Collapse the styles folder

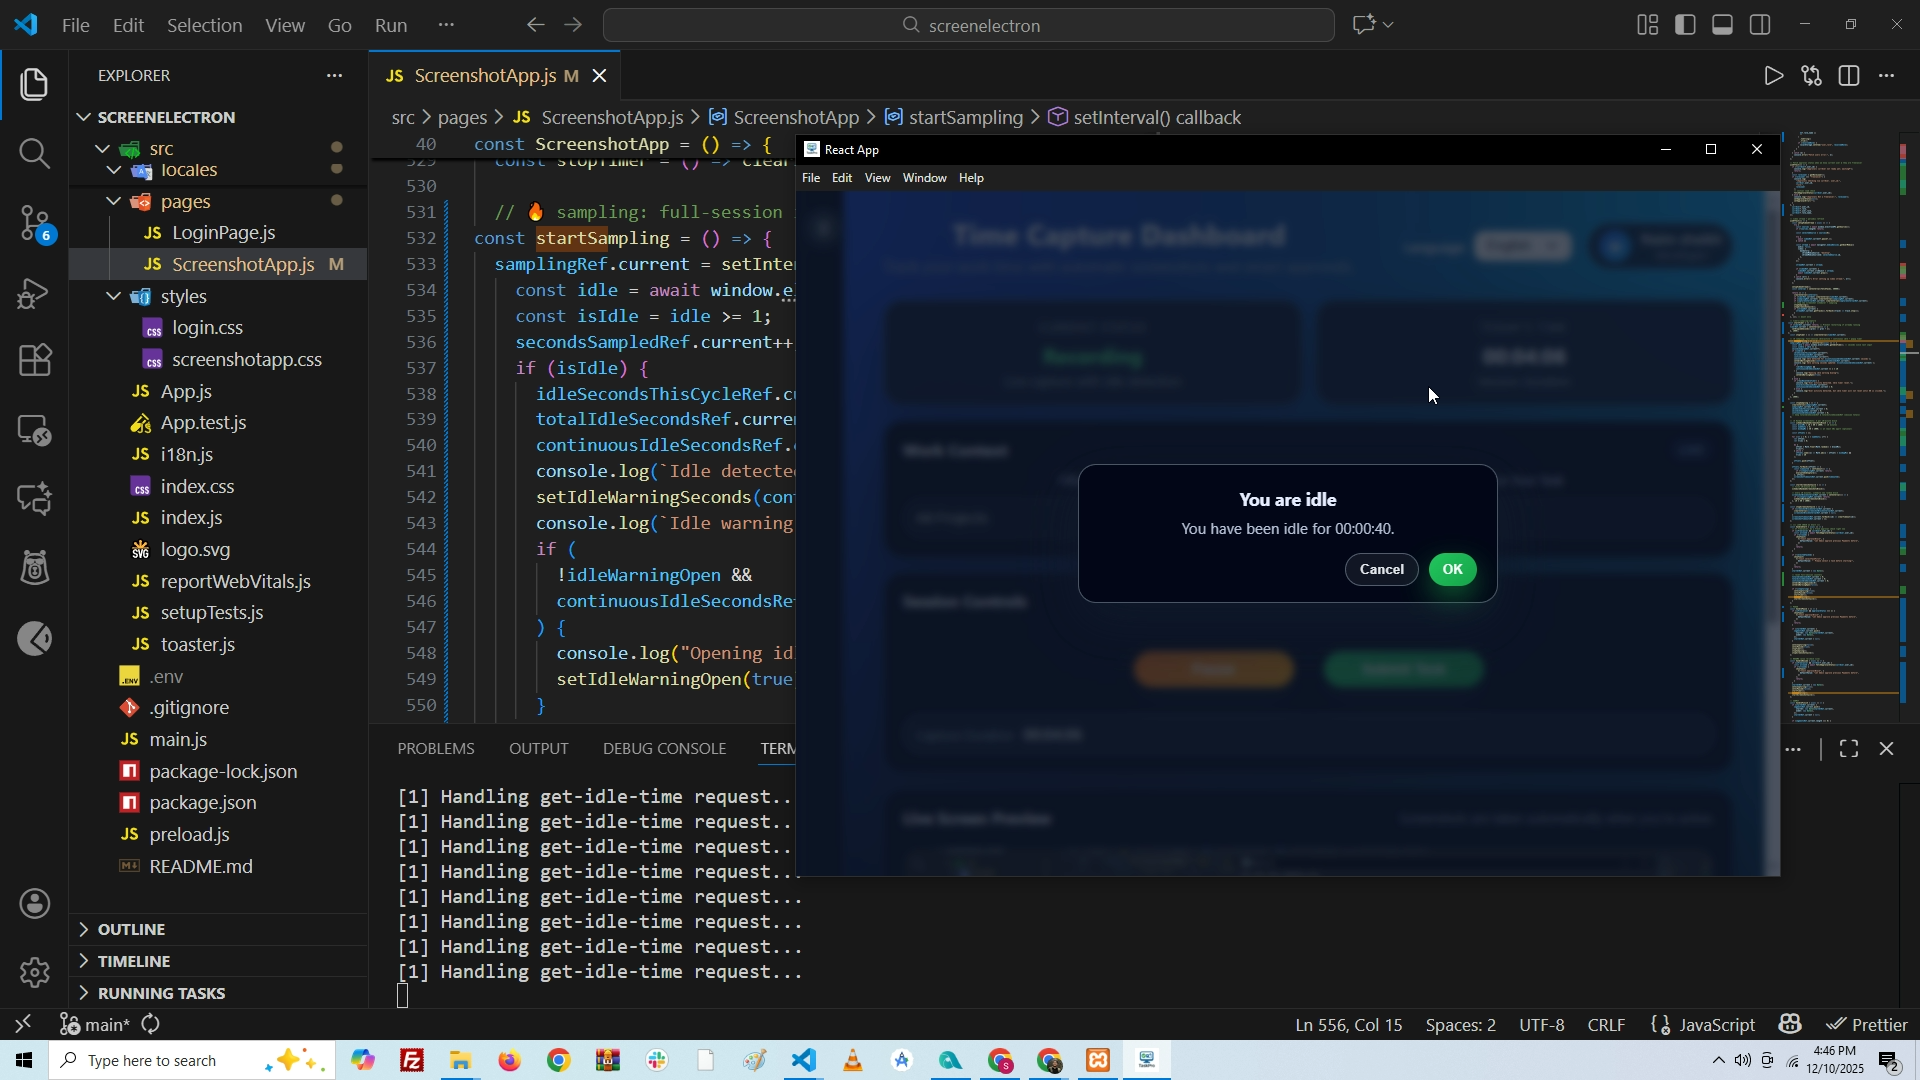[x=183, y=297]
